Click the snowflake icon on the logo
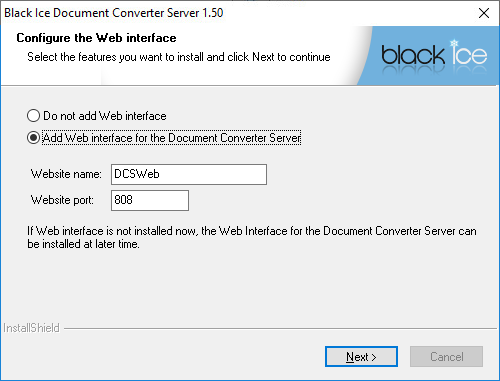This screenshot has width=500, height=381. 454,43
